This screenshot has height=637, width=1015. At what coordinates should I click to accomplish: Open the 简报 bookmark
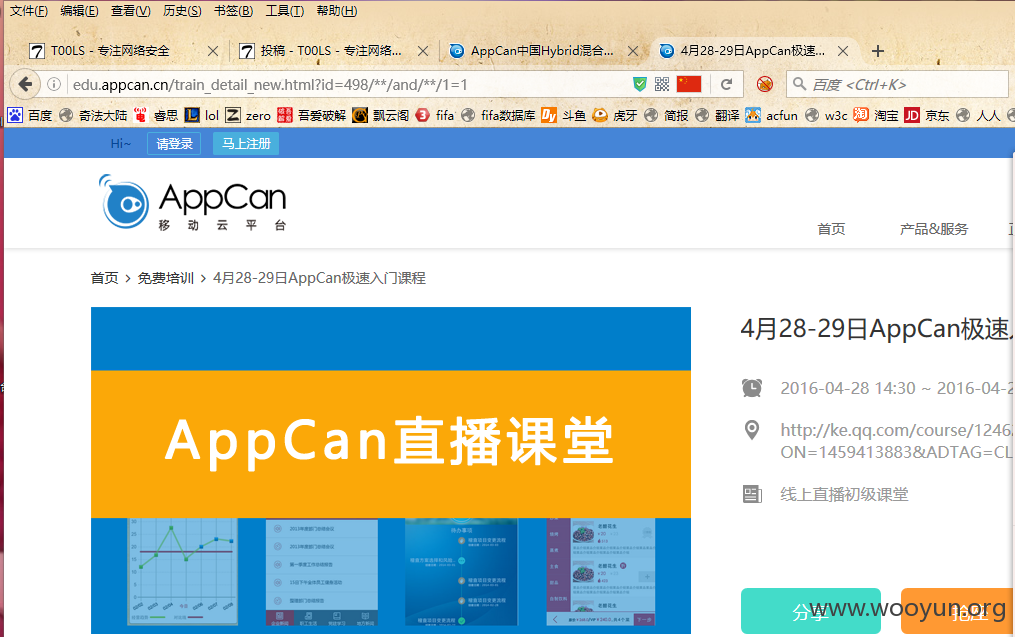pos(666,115)
